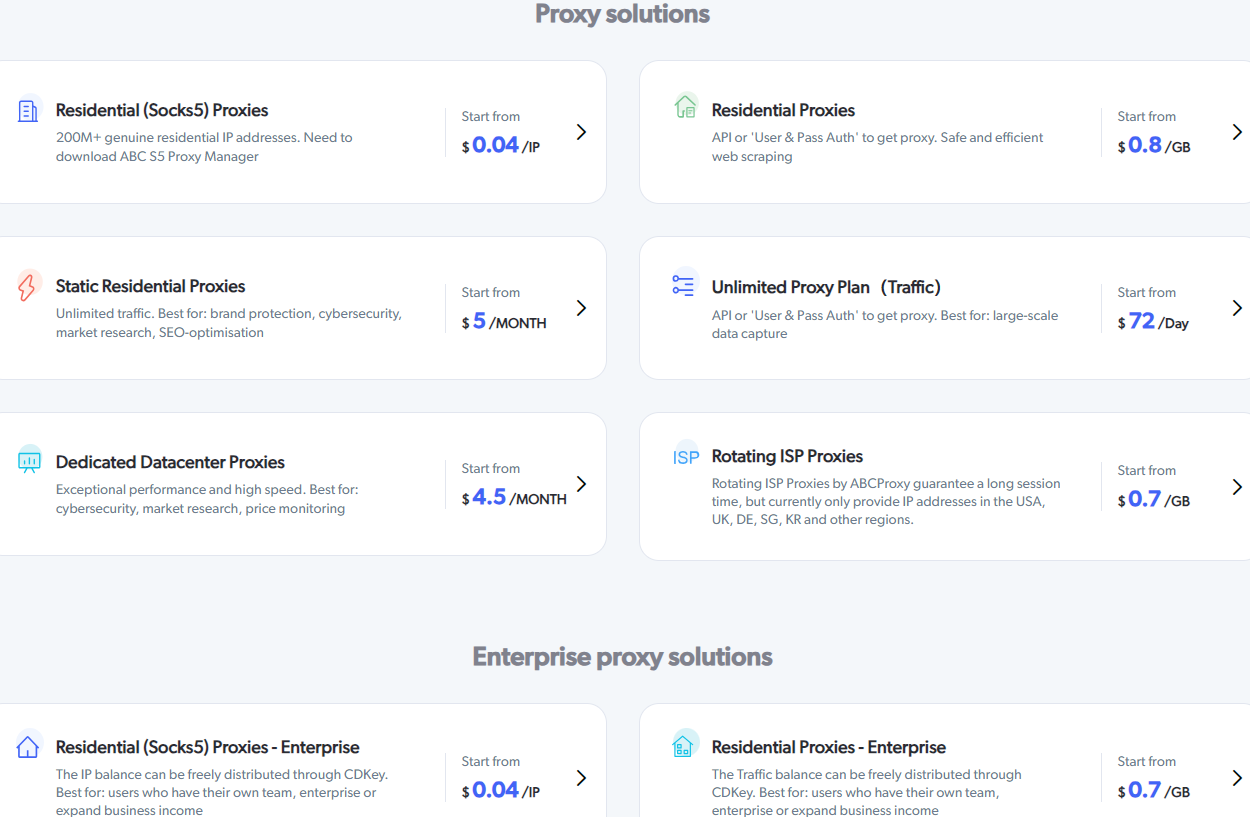This screenshot has height=817, width=1250.
Task: Select the Enterprise proxy solutions heading
Action: [x=622, y=656]
